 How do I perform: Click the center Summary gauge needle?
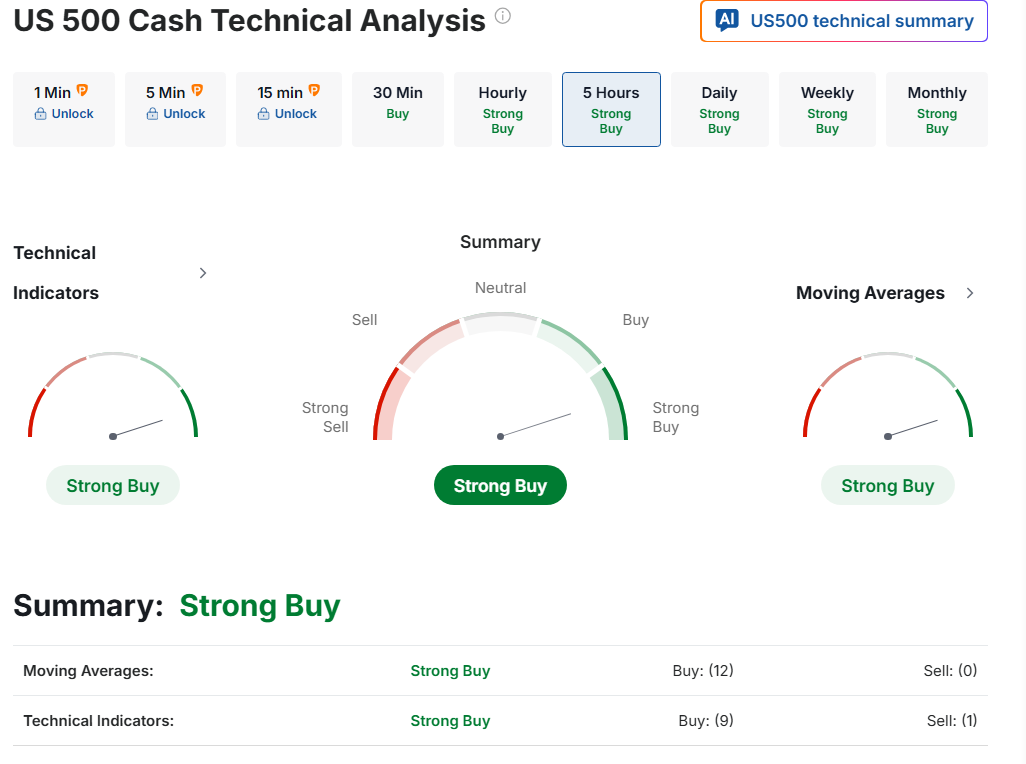point(535,425)
